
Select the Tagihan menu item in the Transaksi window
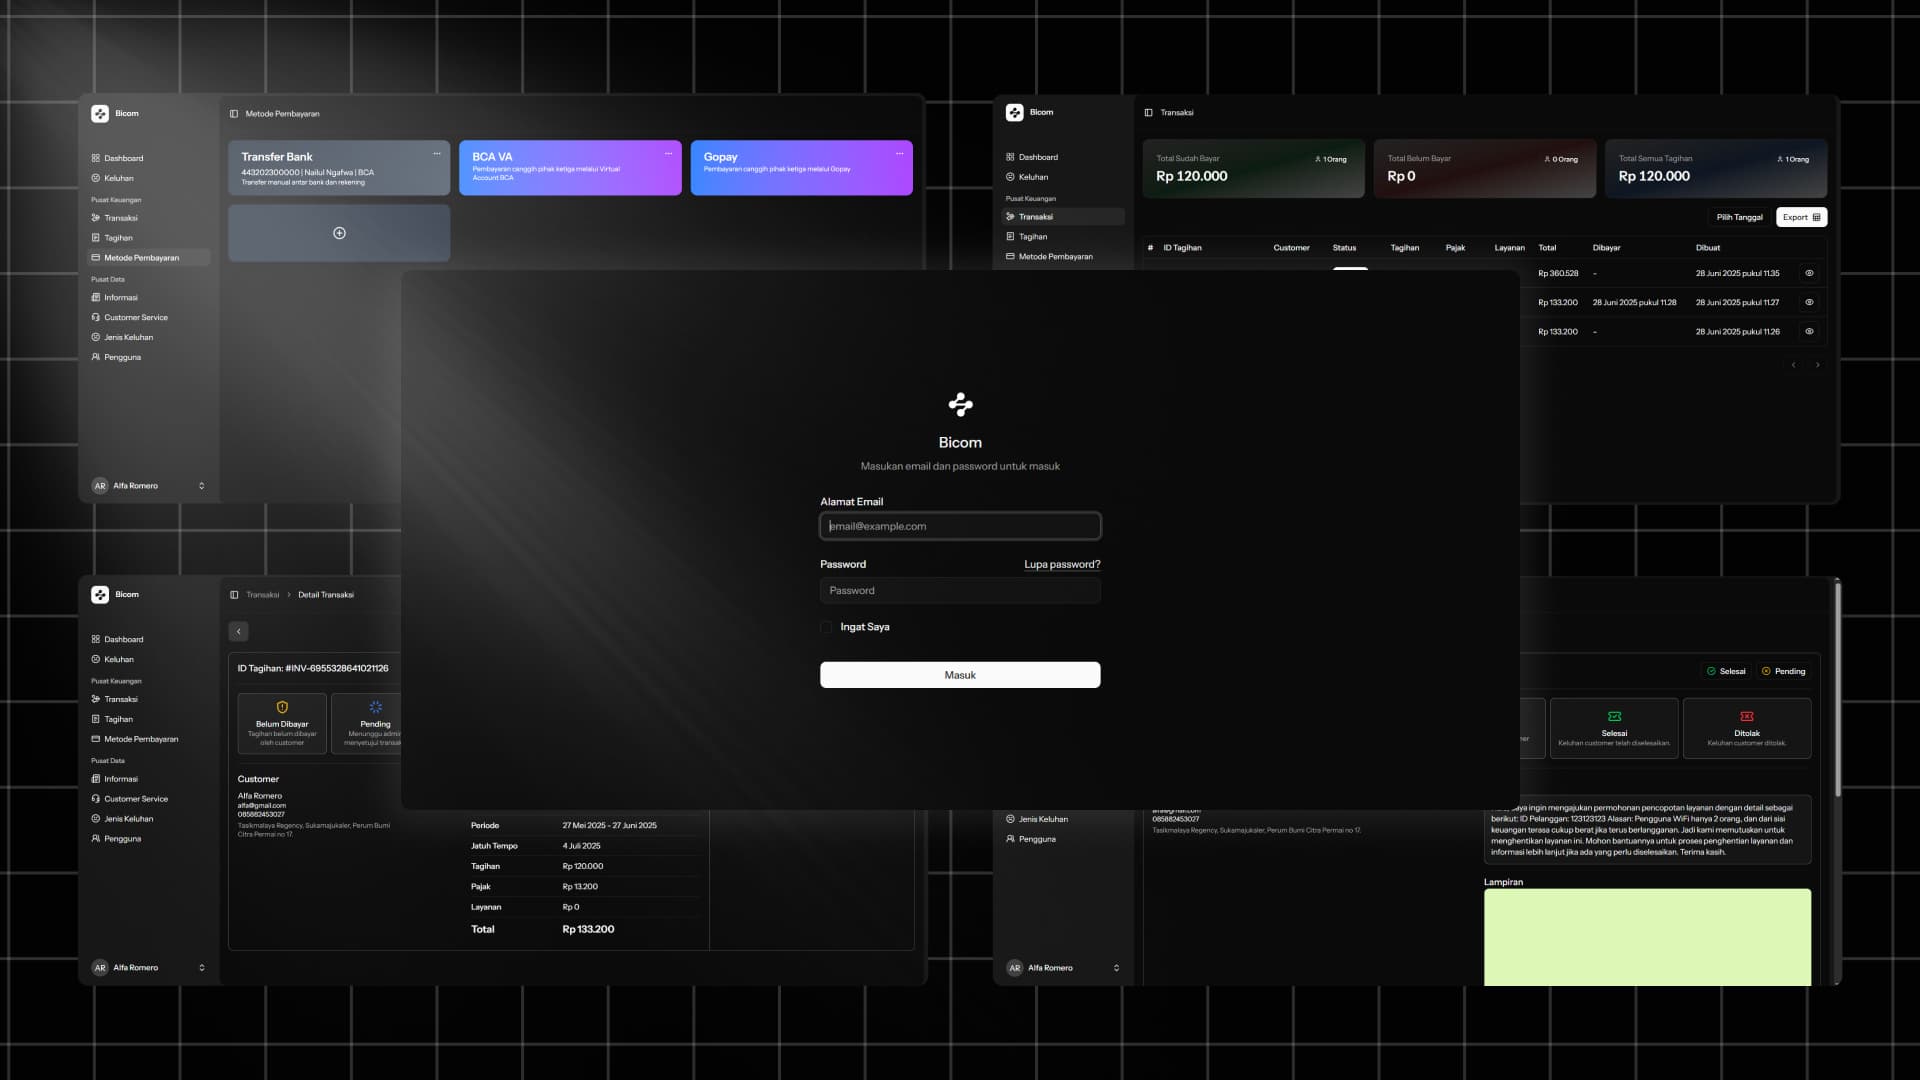click(1033, 237)
